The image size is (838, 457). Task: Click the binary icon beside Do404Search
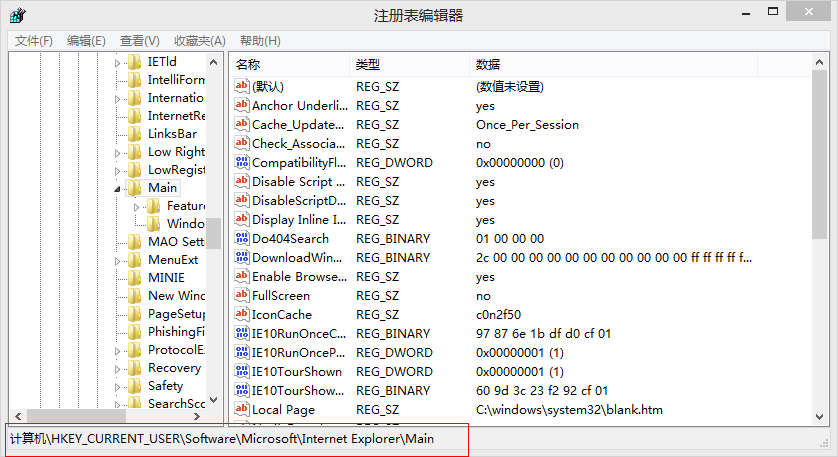241,239
